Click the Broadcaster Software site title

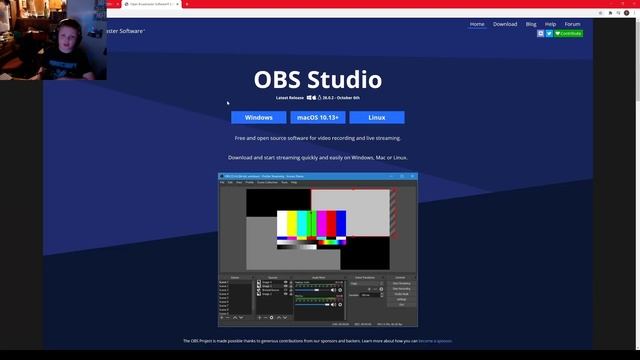click(125, 31)
